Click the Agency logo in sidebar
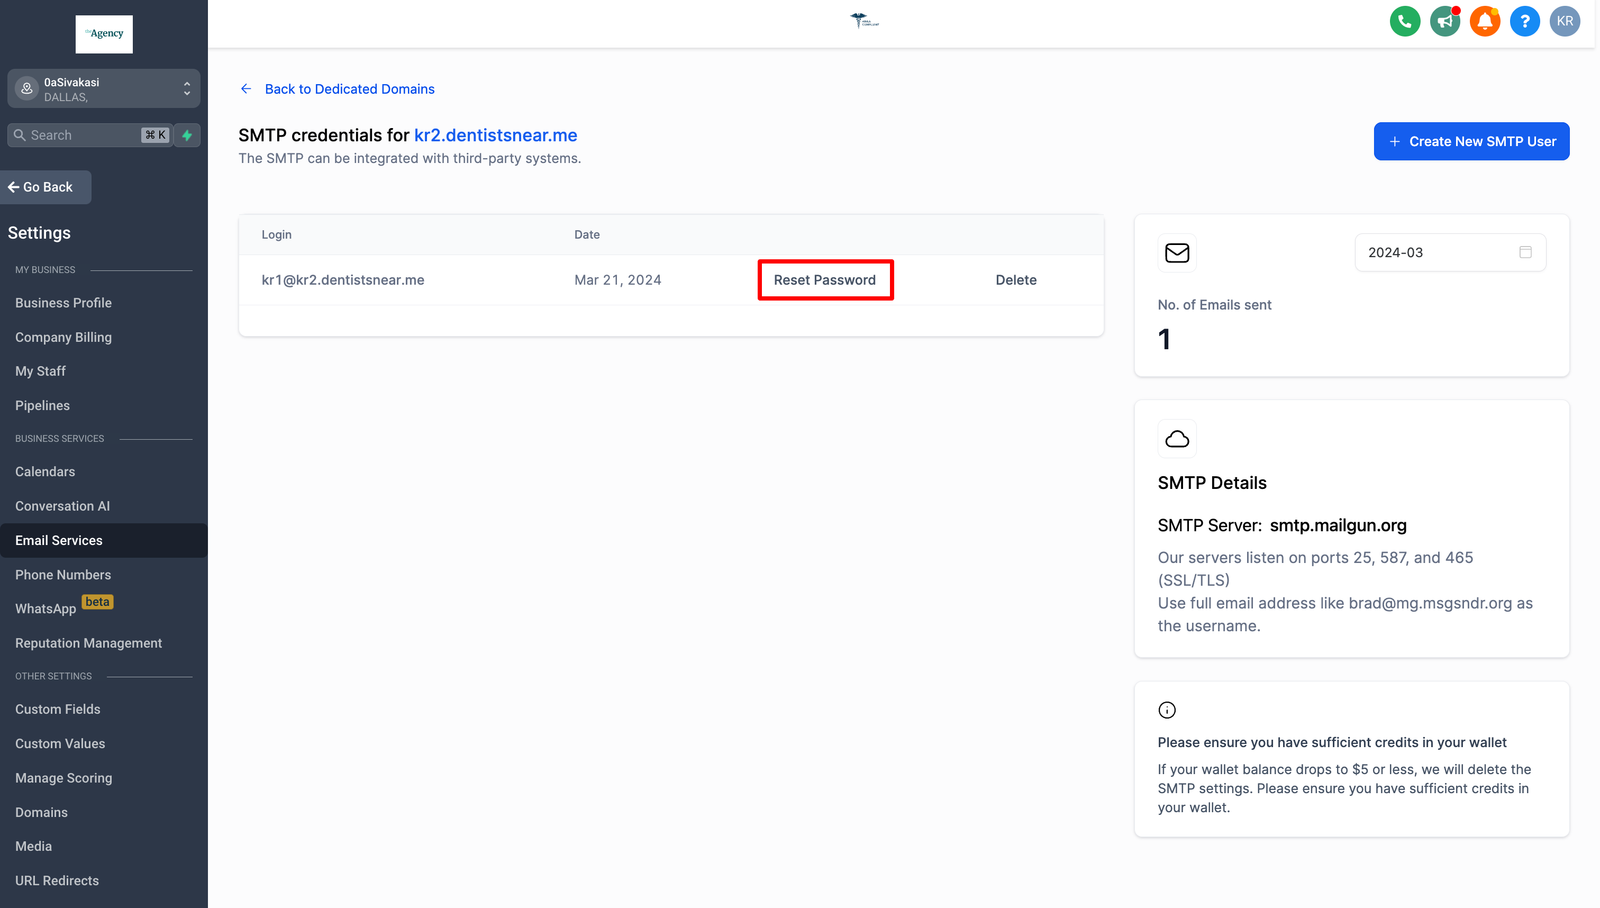1600x908 pixels. point(104,34)
